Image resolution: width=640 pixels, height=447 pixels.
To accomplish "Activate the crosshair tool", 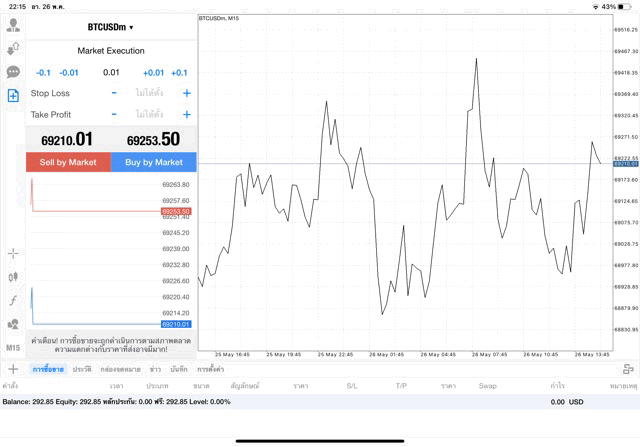I will (x=13, y=254).
